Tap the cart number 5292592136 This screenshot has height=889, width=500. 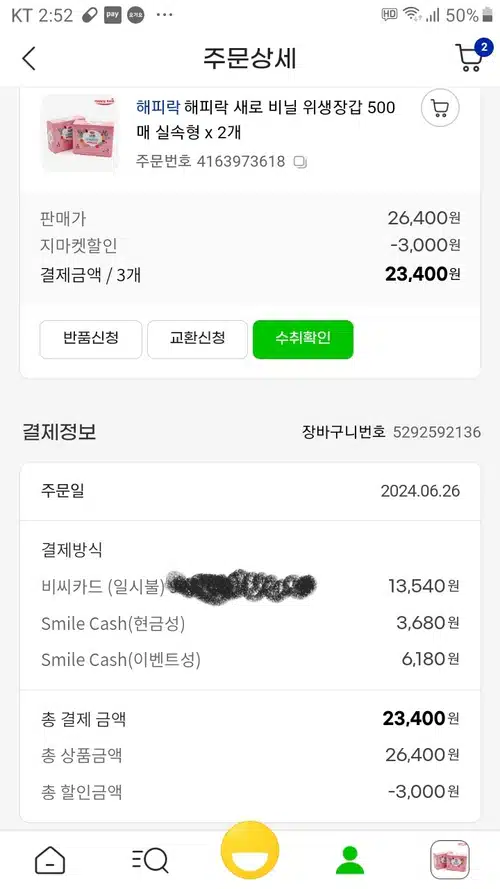[x=437, y=432]
